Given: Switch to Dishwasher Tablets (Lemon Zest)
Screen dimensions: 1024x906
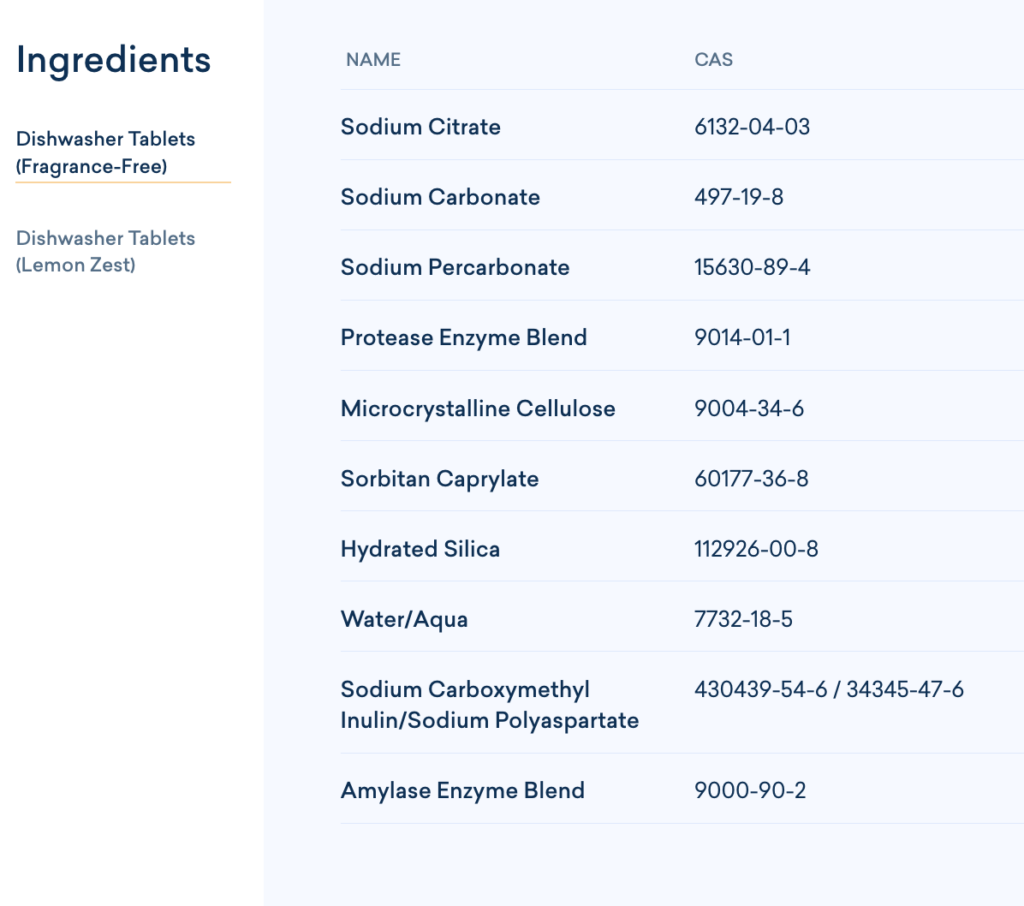Looking at the screenshot, I should pyautogui.click(x=106, y=251).
